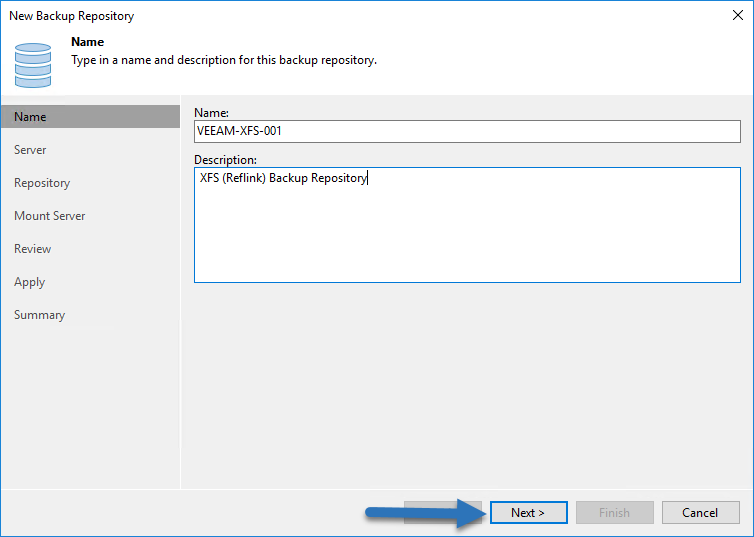Click the Next button
754x537 pixels.
528,512
